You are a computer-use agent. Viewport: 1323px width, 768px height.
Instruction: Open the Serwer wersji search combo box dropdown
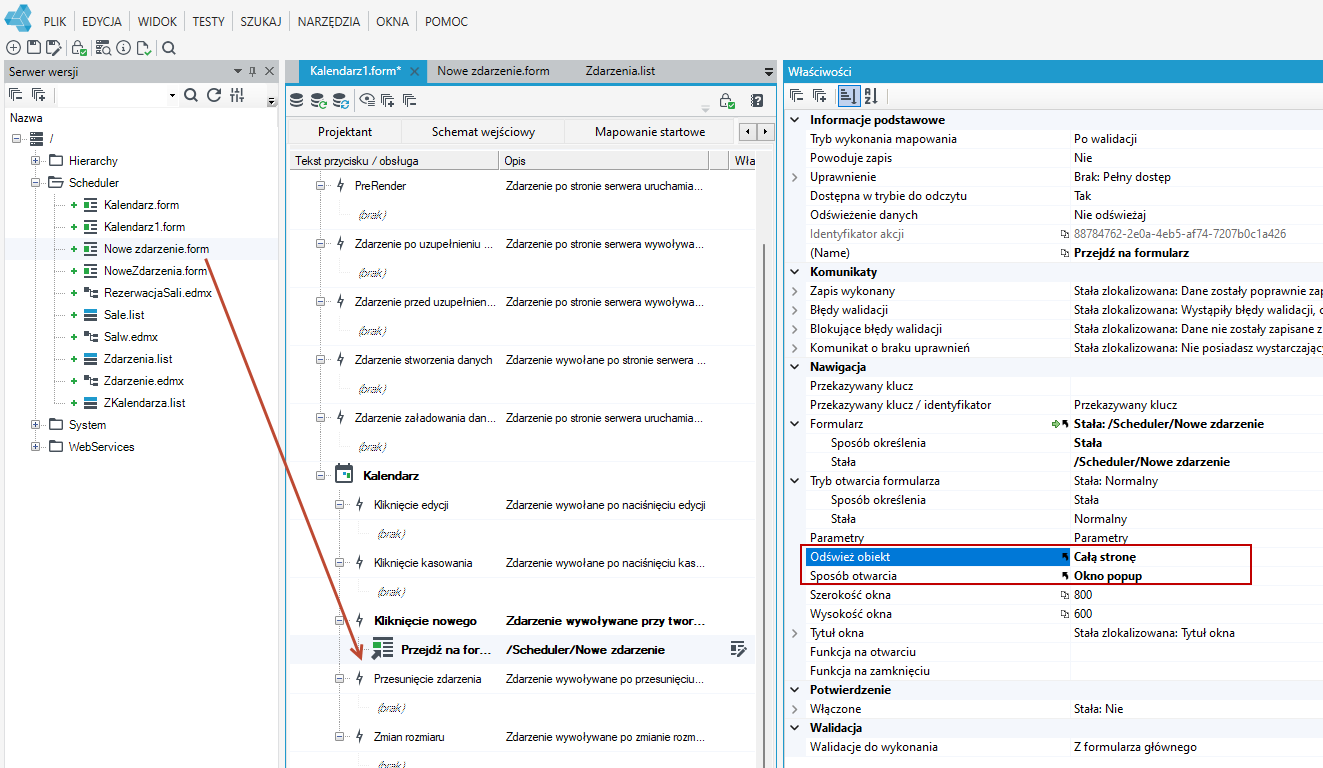[x=172, y=95]
